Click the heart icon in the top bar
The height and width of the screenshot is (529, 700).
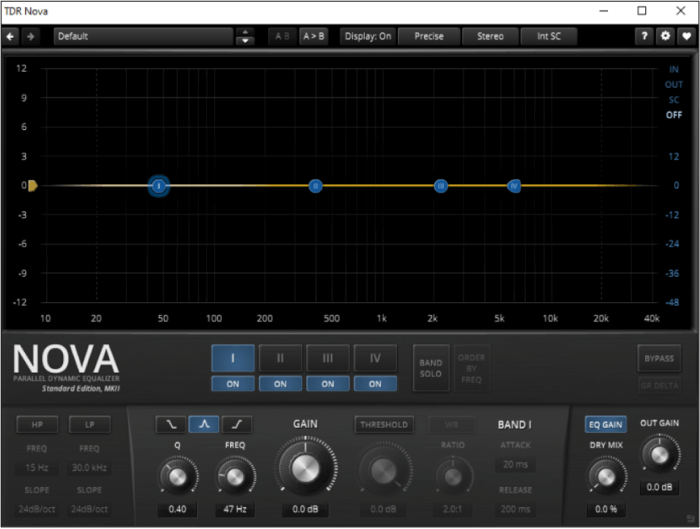687,36
